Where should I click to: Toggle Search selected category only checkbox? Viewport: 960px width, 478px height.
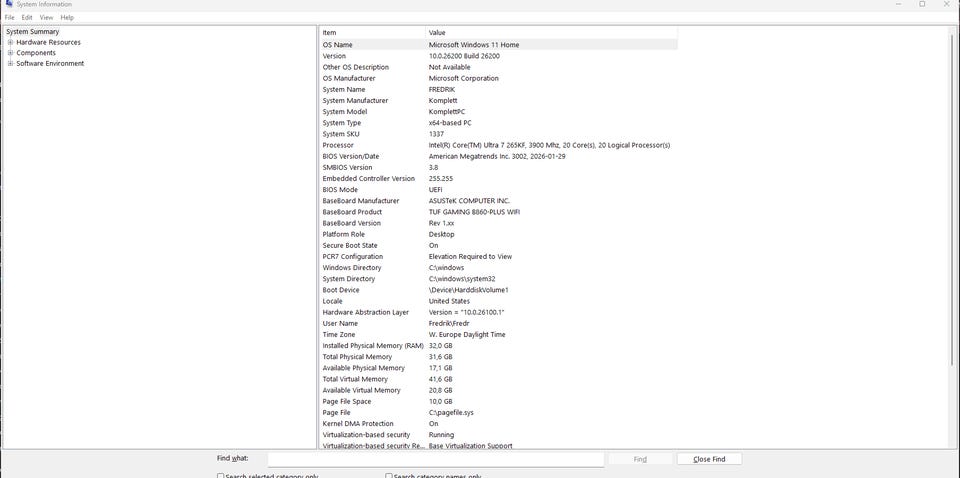[220, 476]
